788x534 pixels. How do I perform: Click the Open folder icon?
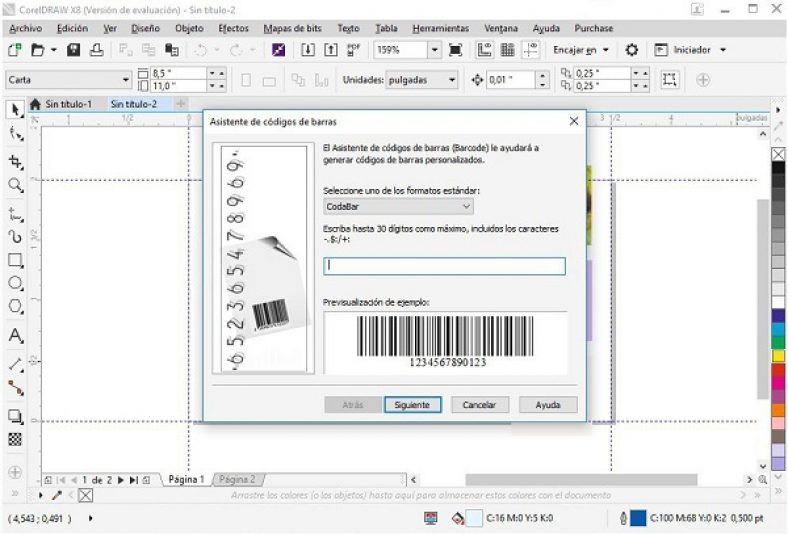tap(38, 50)
